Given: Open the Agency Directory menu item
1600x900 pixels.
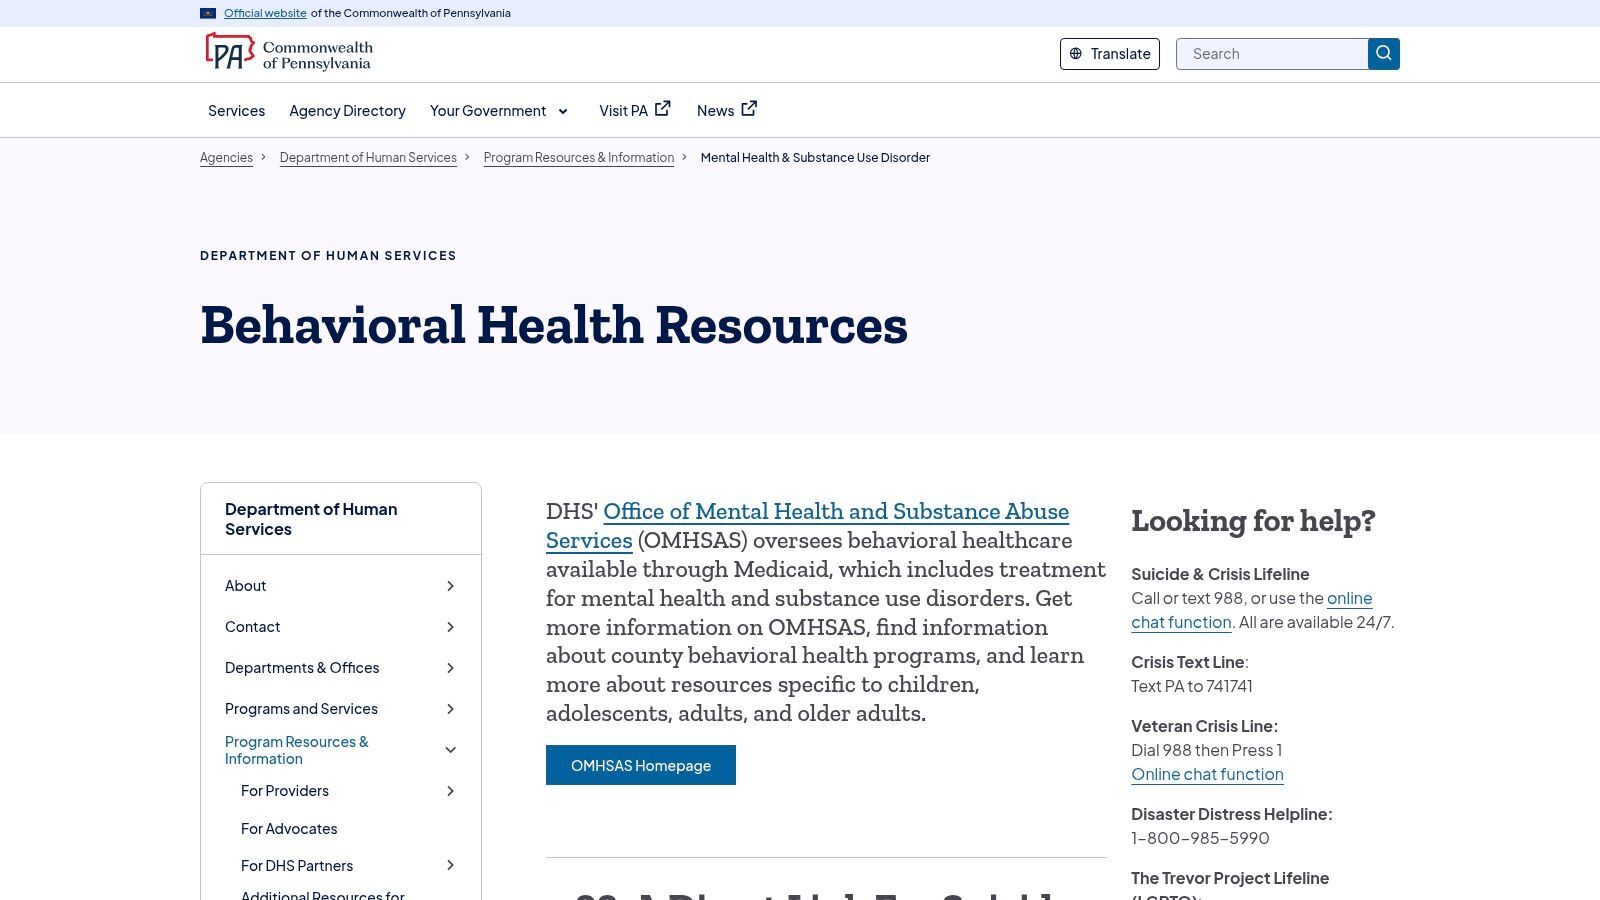Looking at the screenshot, I should click(347, 111).
